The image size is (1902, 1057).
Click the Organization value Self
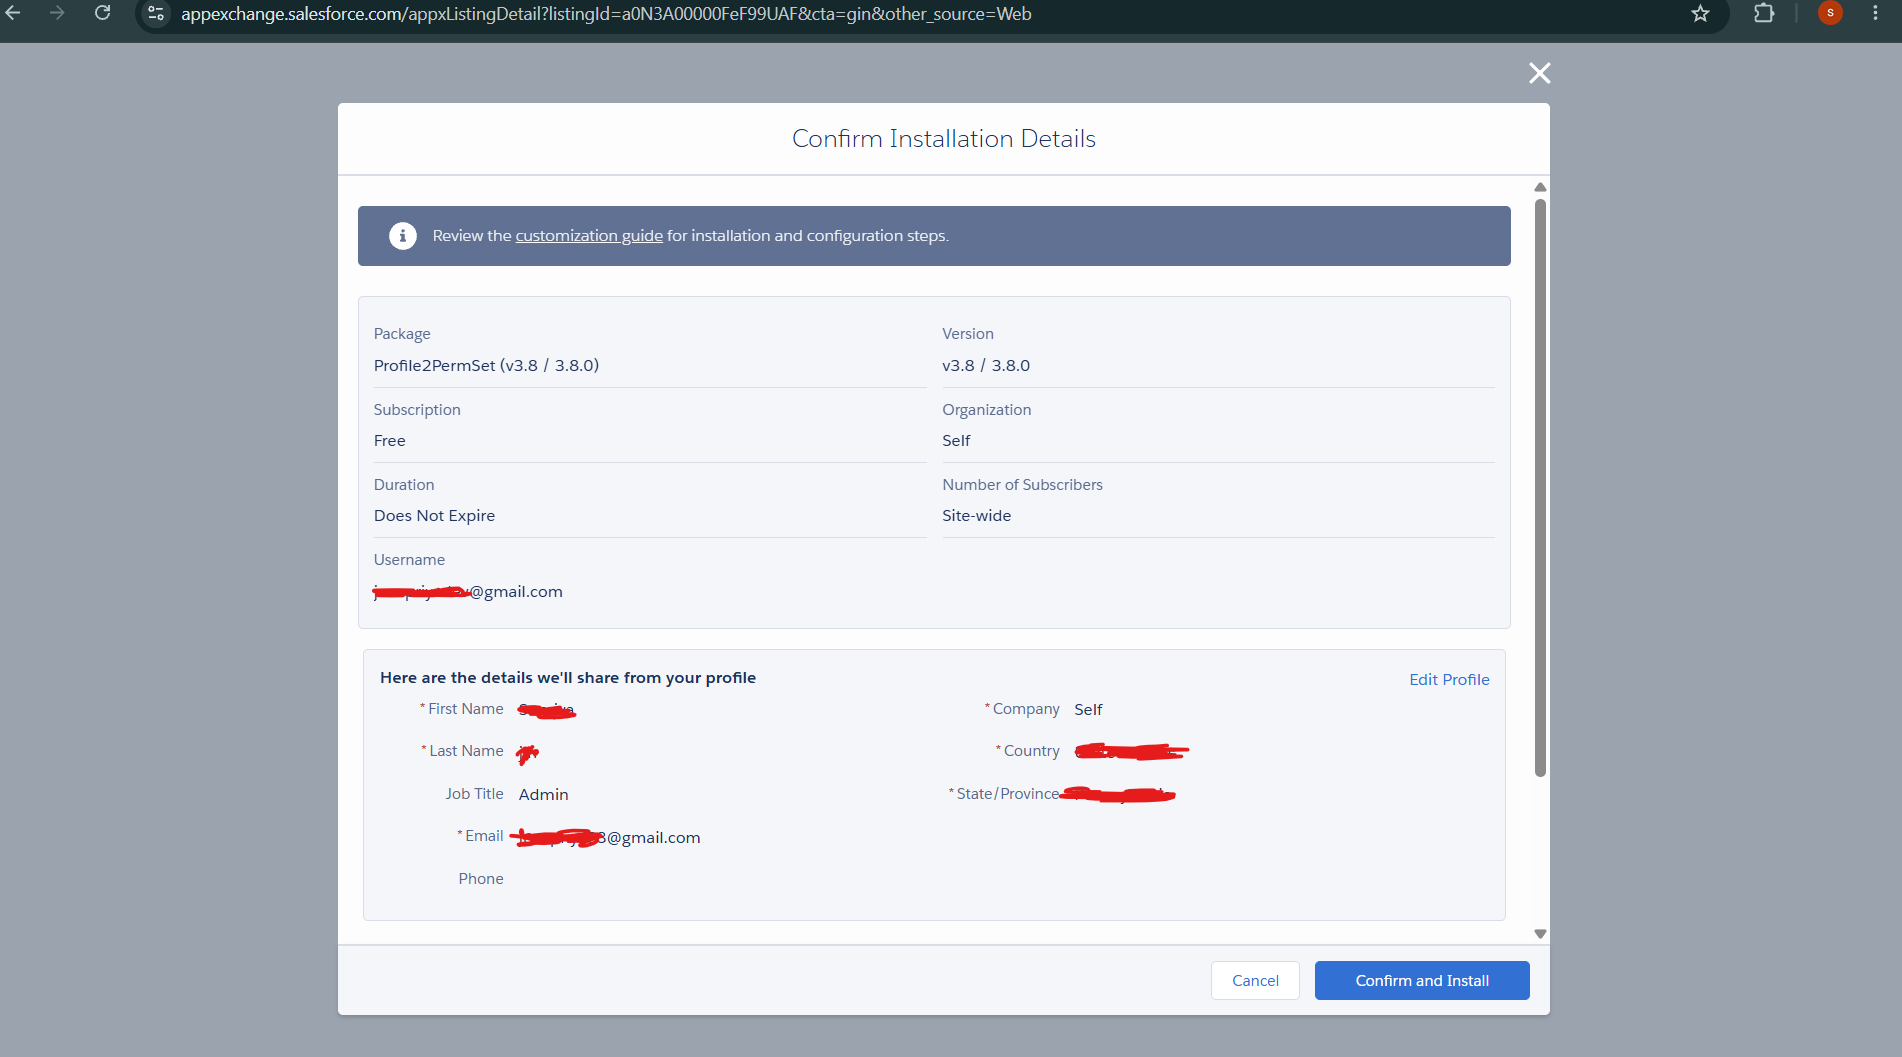pos(956,441)
